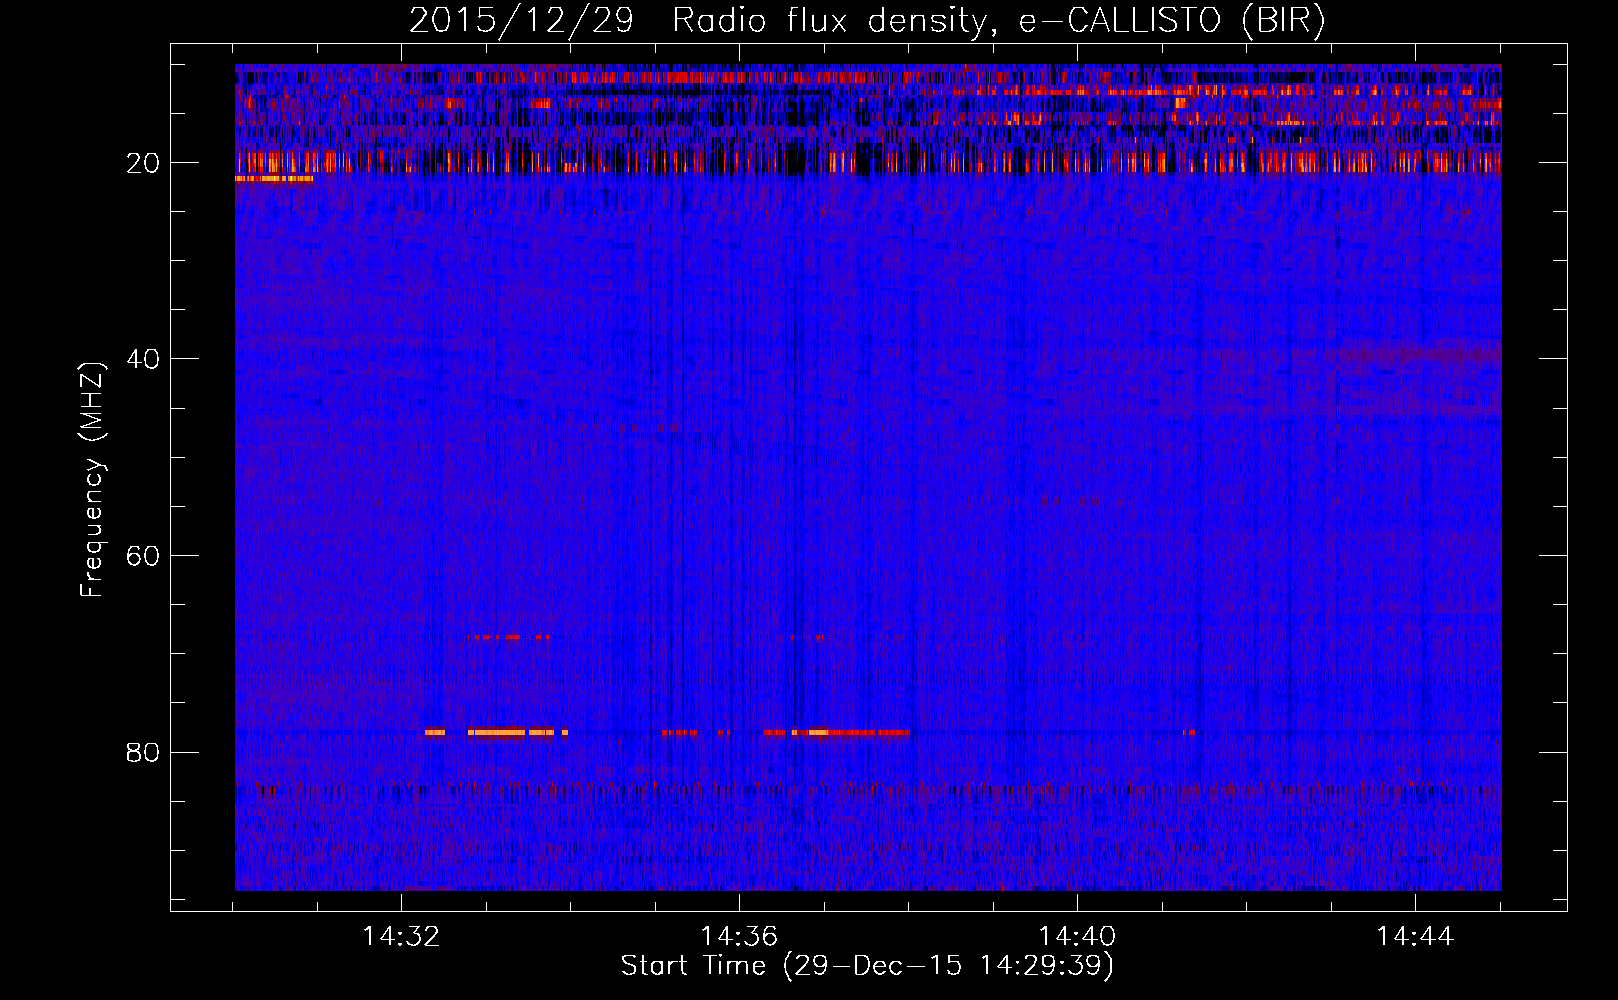Click the faint 68 MHz marks near 14:37
1618x1000 pixels.
[x=808, y=637]
